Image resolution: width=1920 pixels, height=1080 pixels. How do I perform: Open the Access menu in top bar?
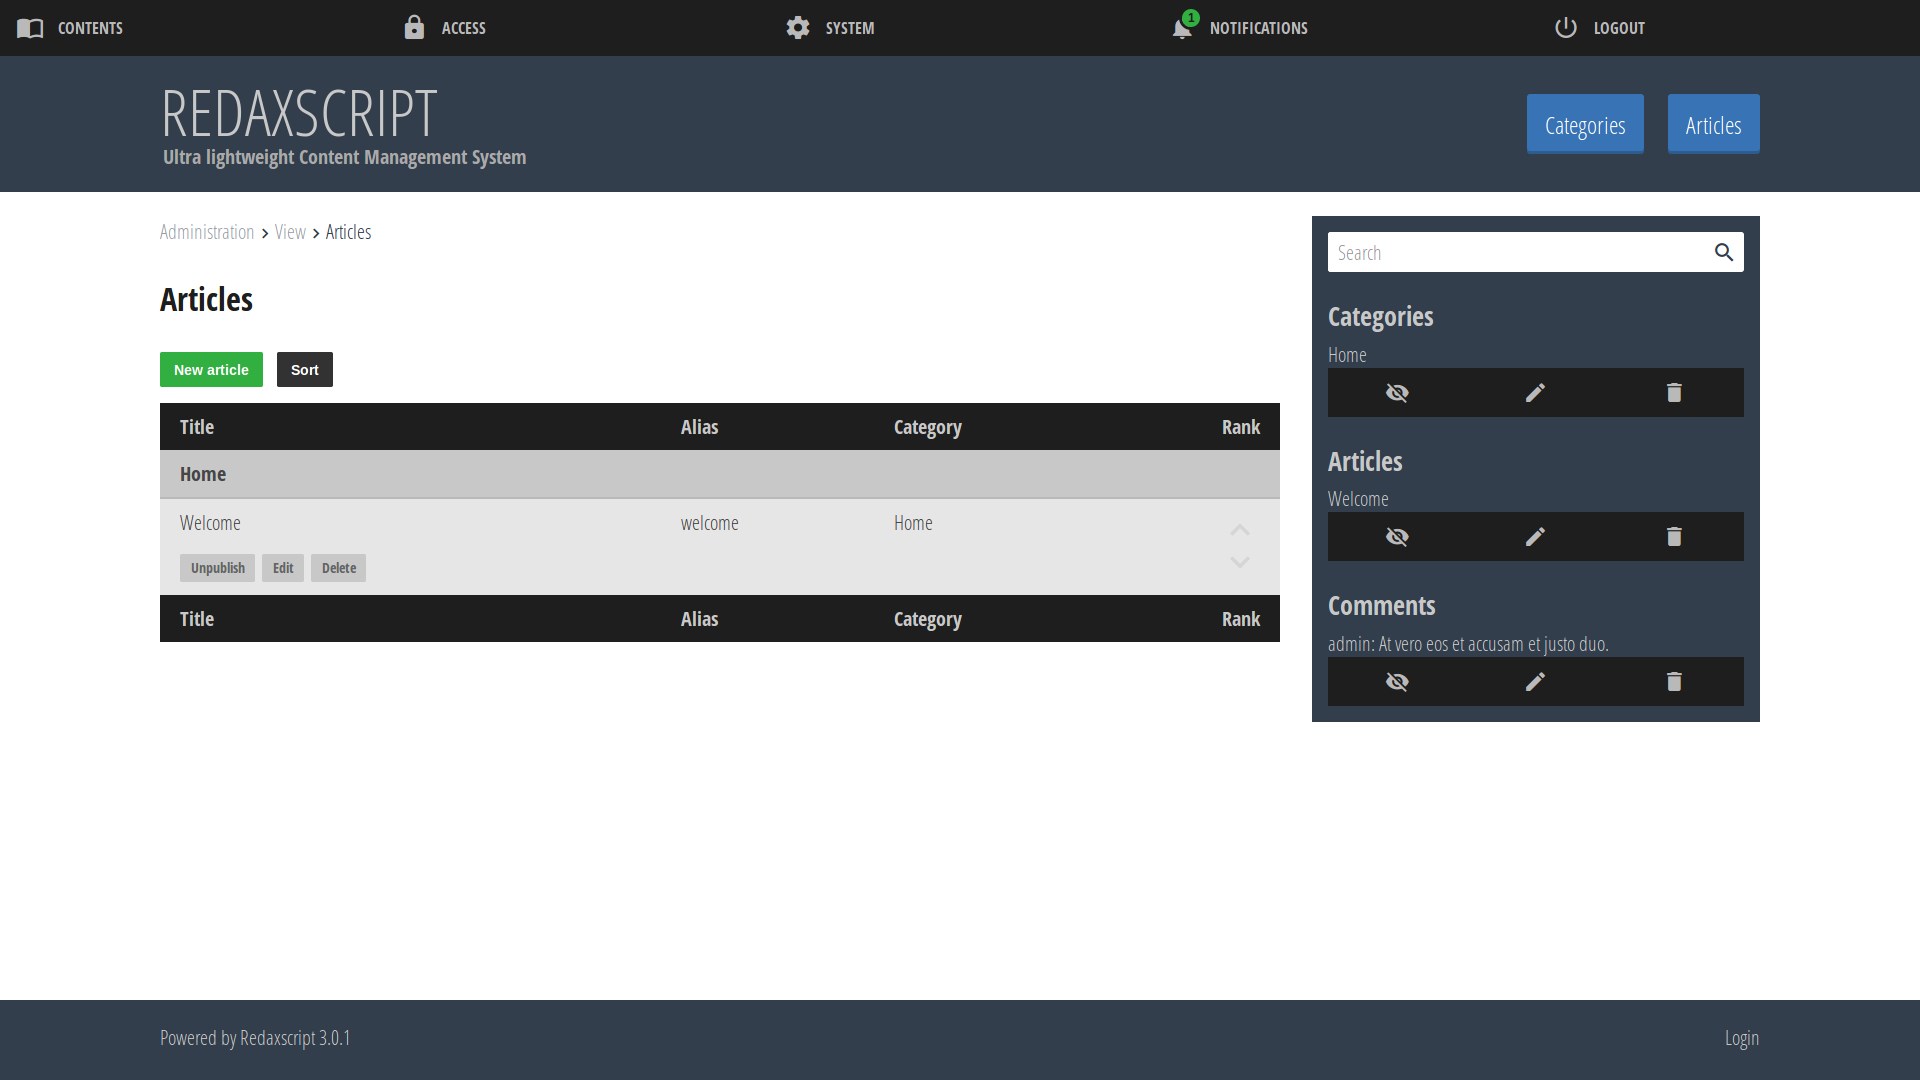(x=444, y=28)
